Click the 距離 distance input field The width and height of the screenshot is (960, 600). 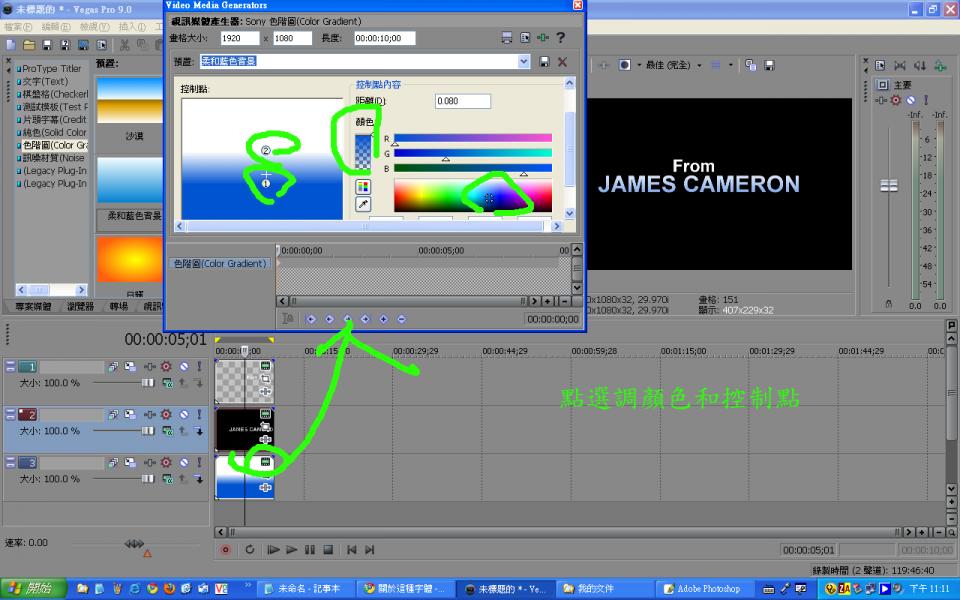coord(463,101)
